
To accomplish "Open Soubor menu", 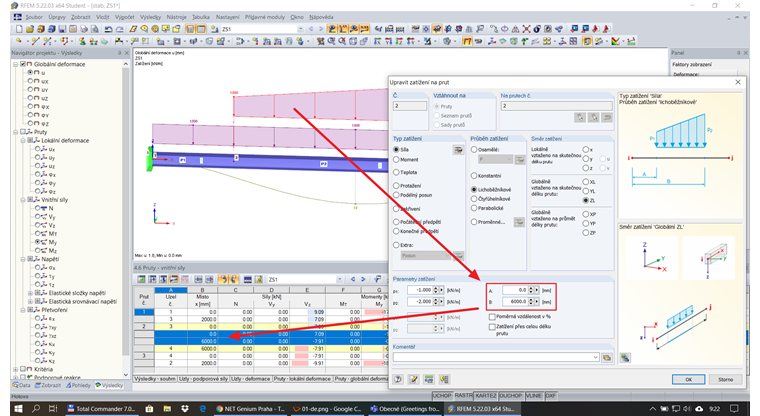I will pos(34,17).
